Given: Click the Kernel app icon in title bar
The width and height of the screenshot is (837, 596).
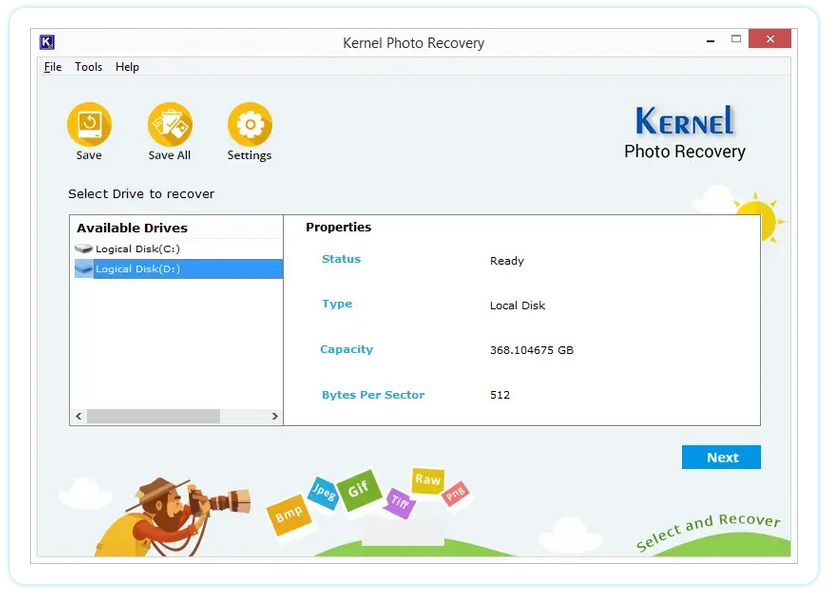Looking at the screenshot, I should coord(47,42).
